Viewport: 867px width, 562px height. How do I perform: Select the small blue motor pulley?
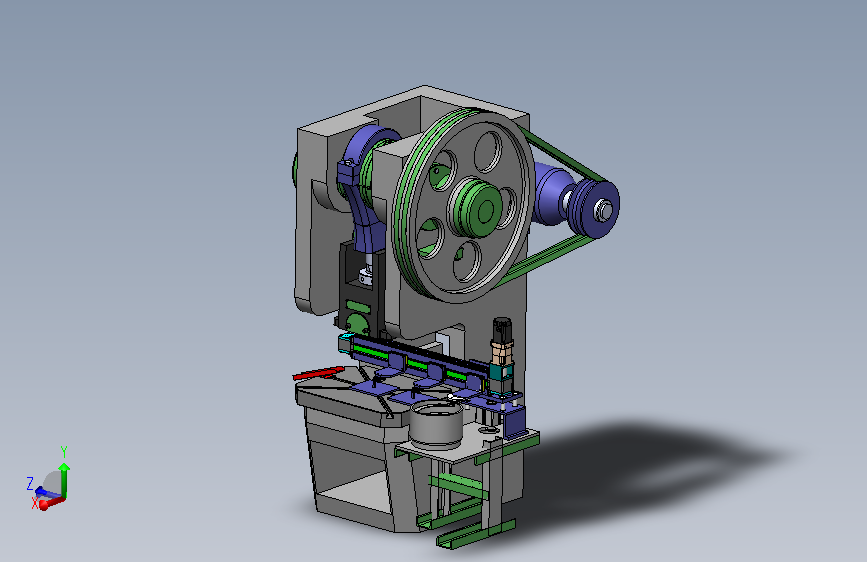coord(595,209)
